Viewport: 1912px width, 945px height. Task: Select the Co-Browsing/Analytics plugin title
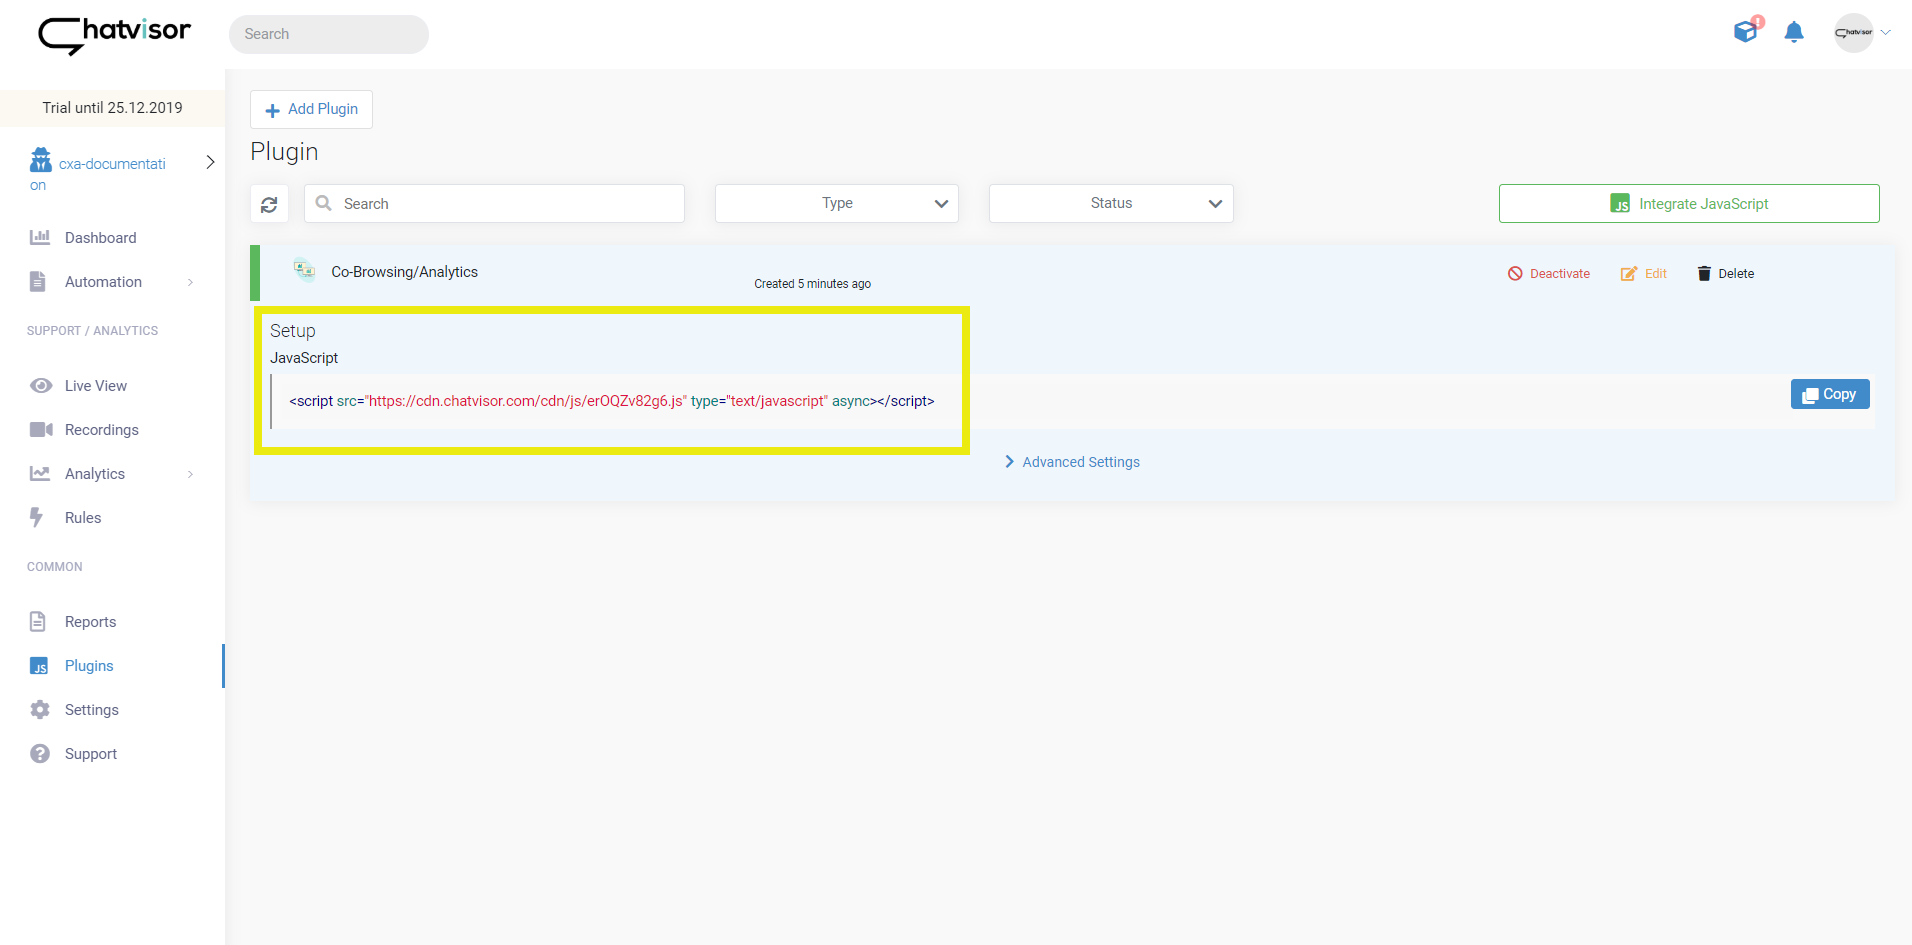pyautogui.click(x=404, y=272)
